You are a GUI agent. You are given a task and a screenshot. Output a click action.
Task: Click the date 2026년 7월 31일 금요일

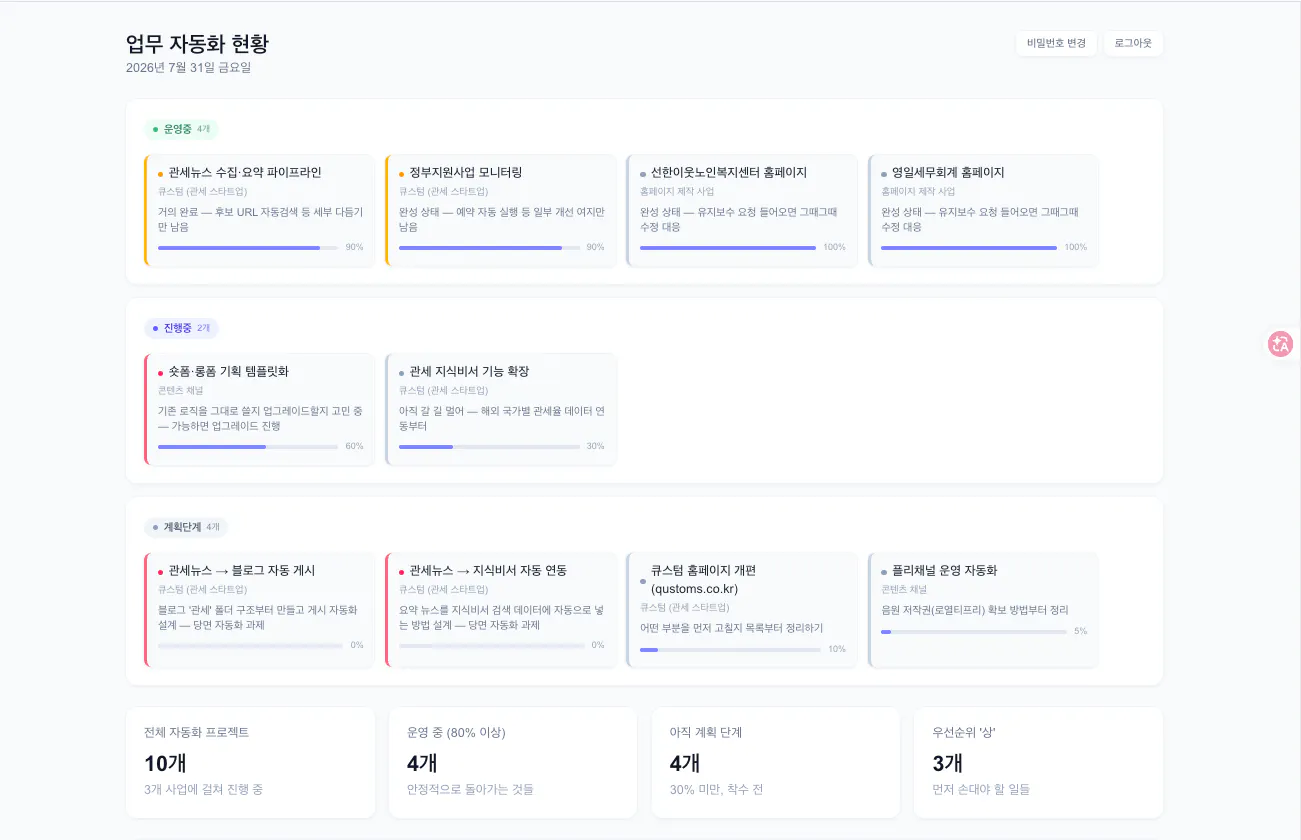(189, 68)
